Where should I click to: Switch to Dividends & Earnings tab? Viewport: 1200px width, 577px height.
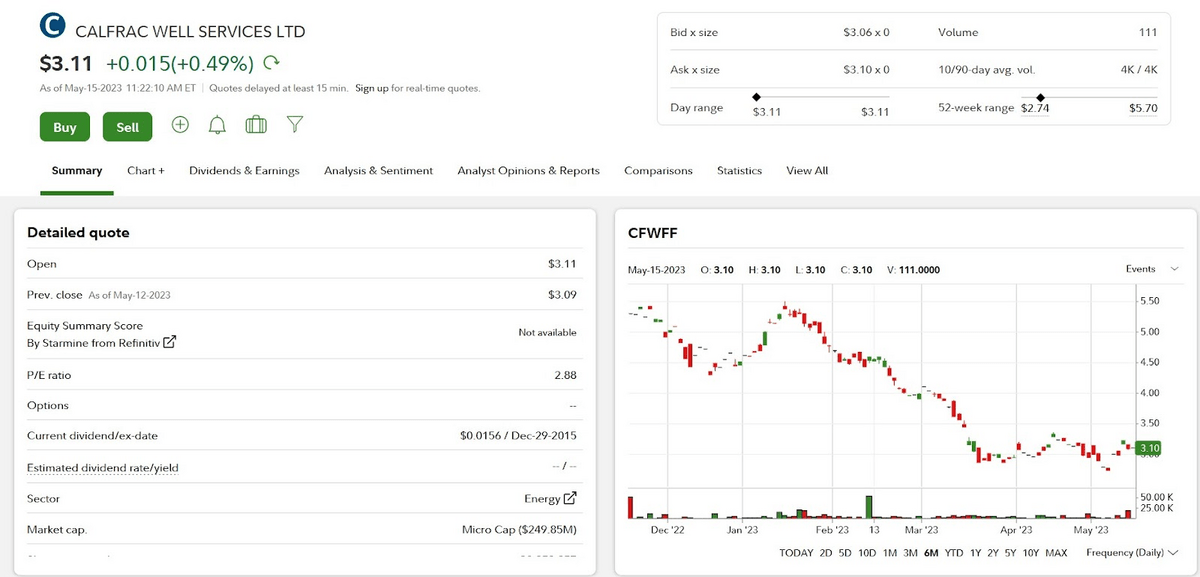point(244,171)
